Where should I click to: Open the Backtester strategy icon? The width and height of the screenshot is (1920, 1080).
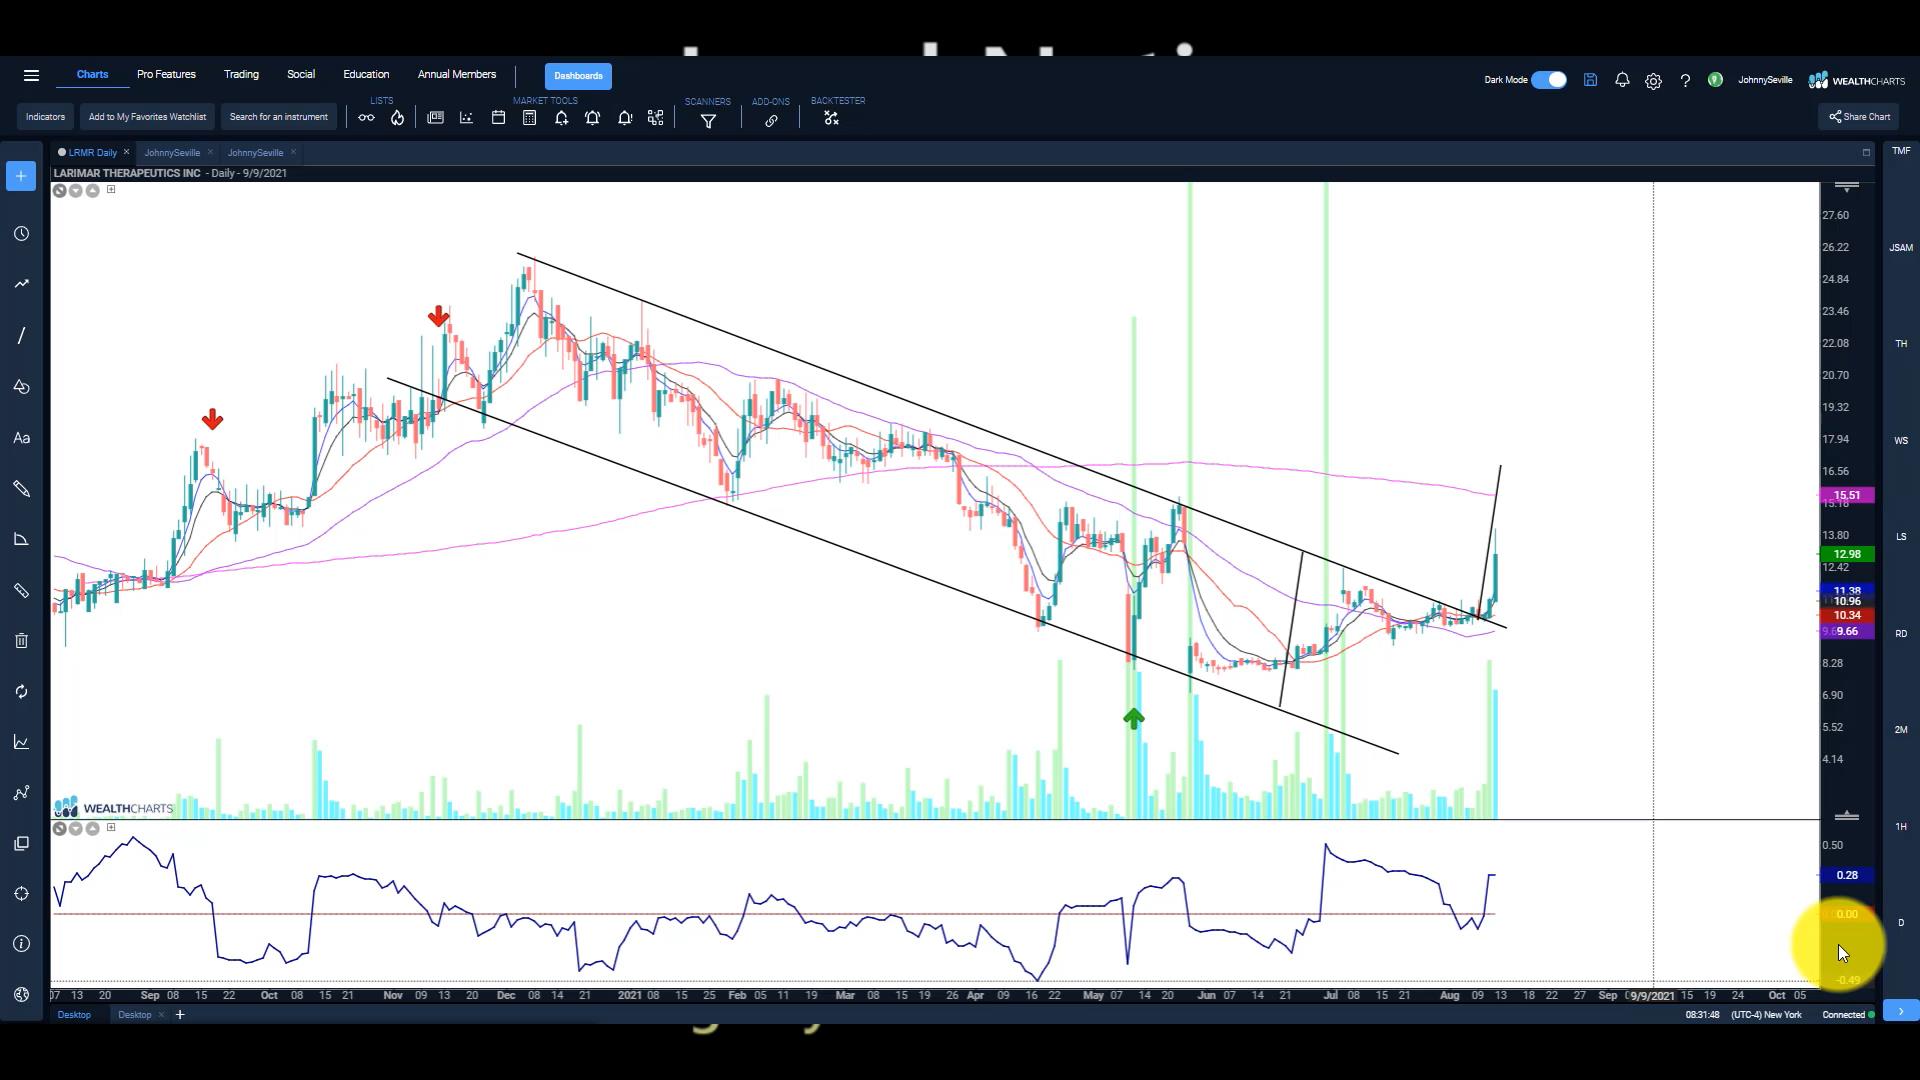[x=831, y=118]
